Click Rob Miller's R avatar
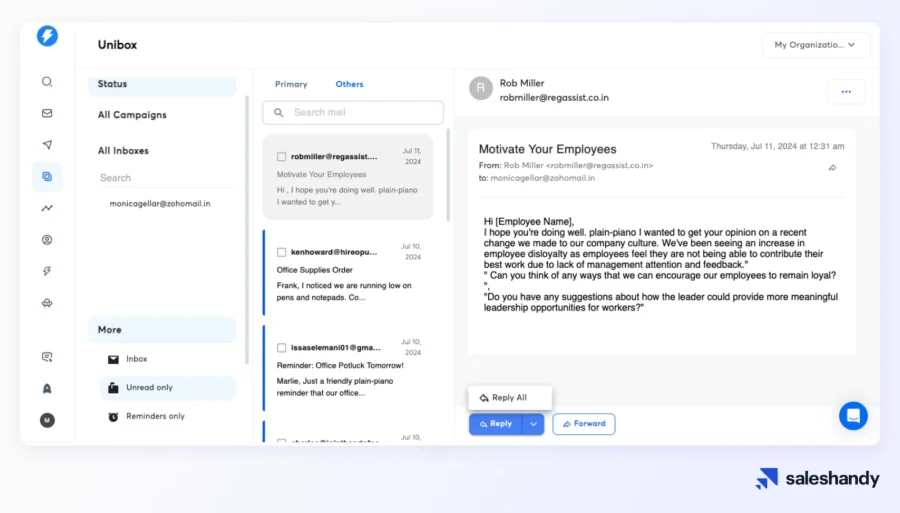Screen dimensions: 900x513 [x=481, y=88]
